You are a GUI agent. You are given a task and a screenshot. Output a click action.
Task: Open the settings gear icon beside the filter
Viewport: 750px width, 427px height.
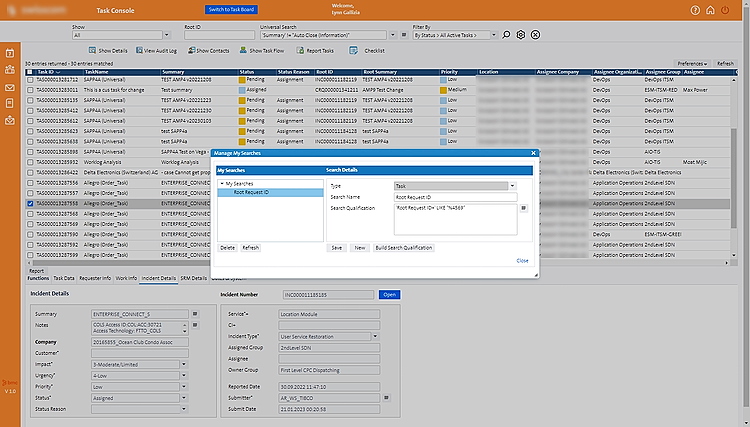point(520,35)
